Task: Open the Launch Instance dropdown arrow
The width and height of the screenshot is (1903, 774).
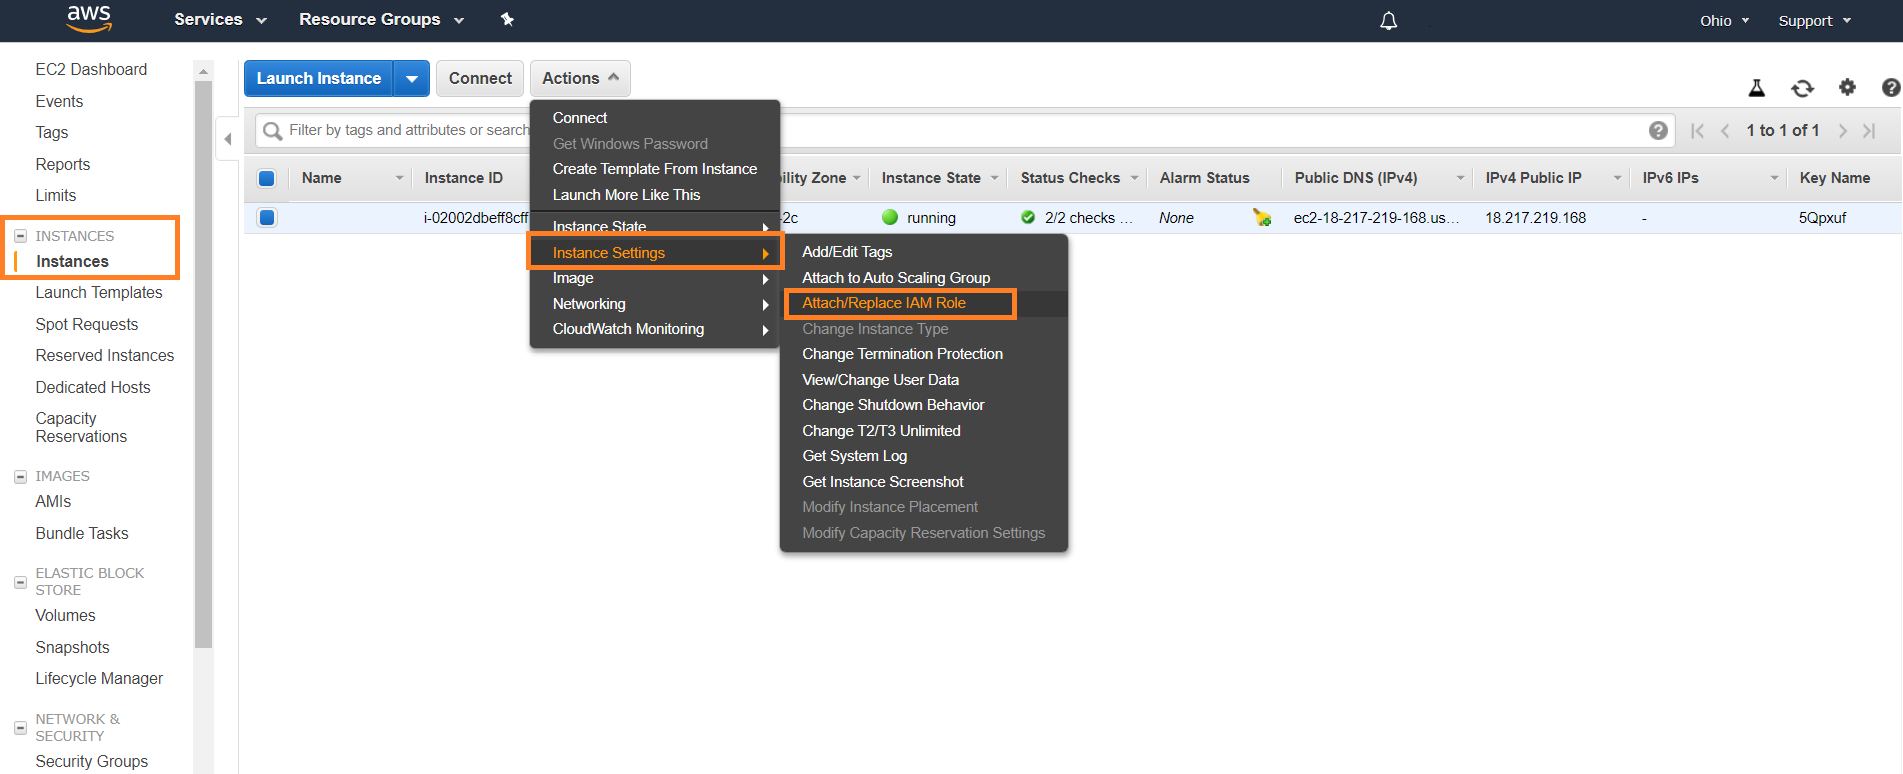Action: (x=412, y=79)
